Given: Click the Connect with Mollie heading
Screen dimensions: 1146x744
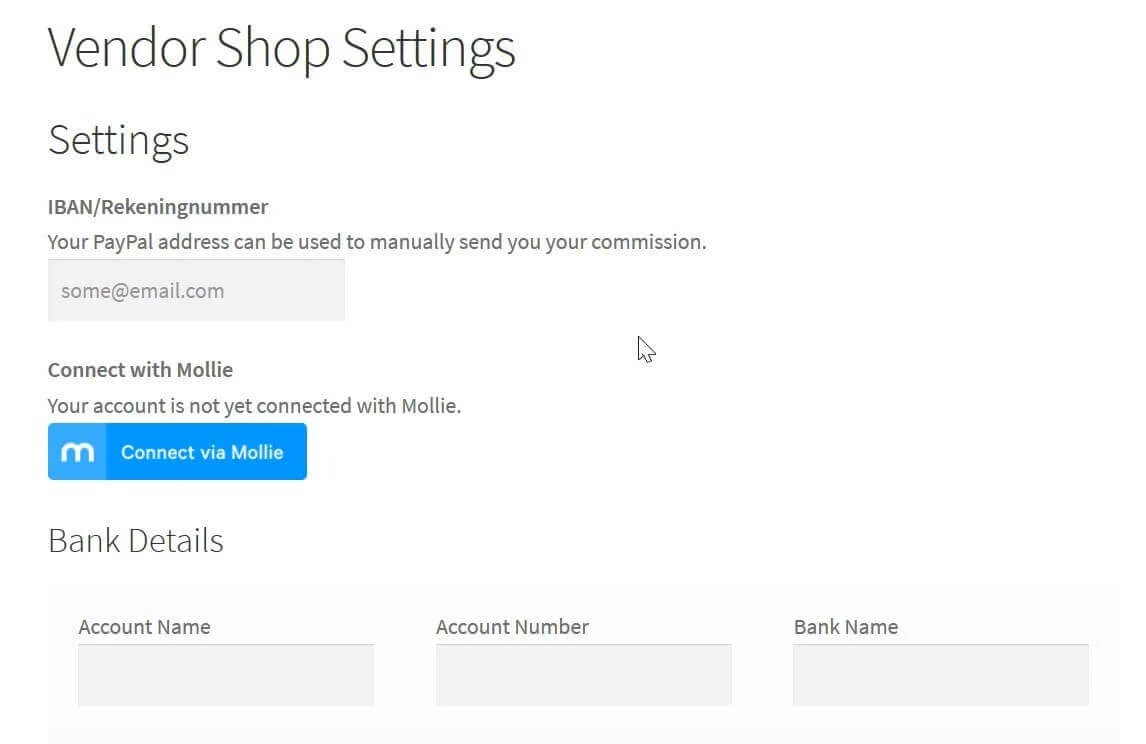Looking at the screenshot, I should [x=140, y=369].
